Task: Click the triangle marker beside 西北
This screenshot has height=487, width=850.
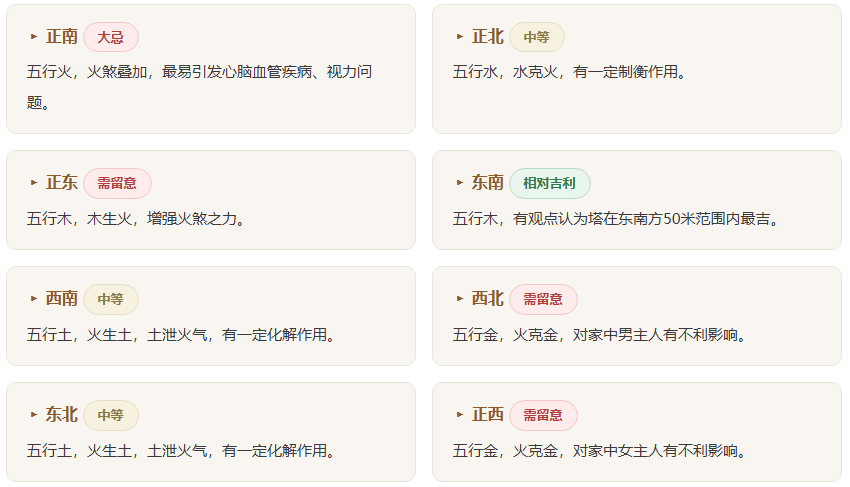Action: click(x=460, y=299)
